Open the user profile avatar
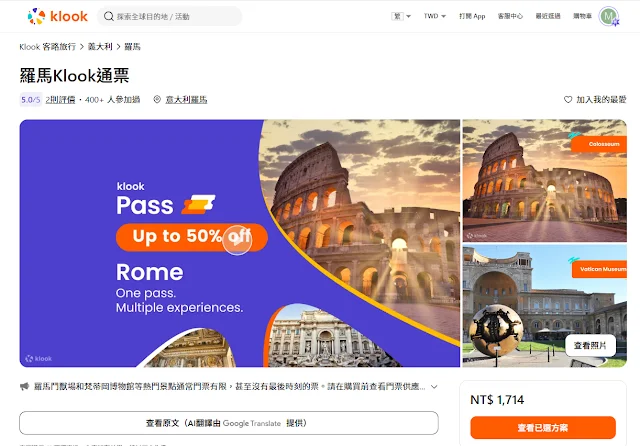The image size is (640, 446). (609, 16)
